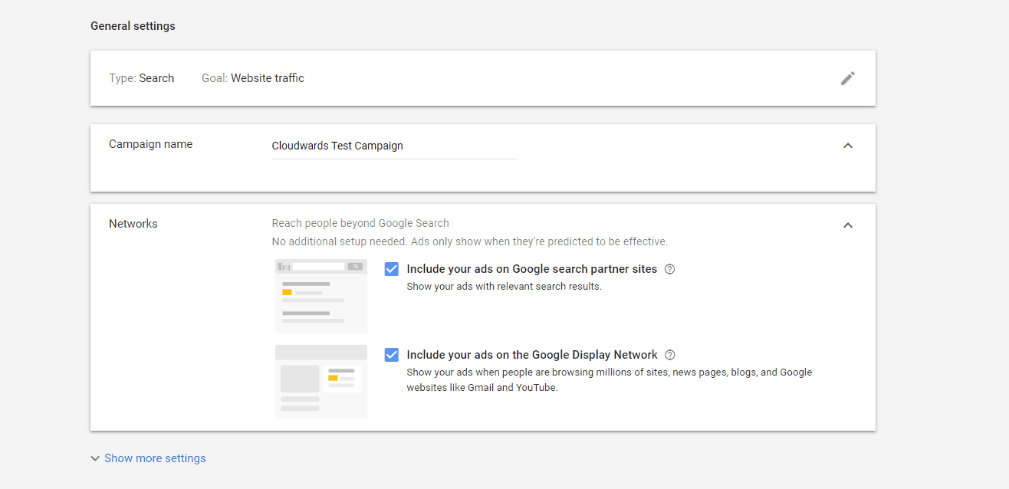The width and height of the screenshot is (1009, 489).
Task: Click the Goal: Website traffic text
Action: [253, 78]
